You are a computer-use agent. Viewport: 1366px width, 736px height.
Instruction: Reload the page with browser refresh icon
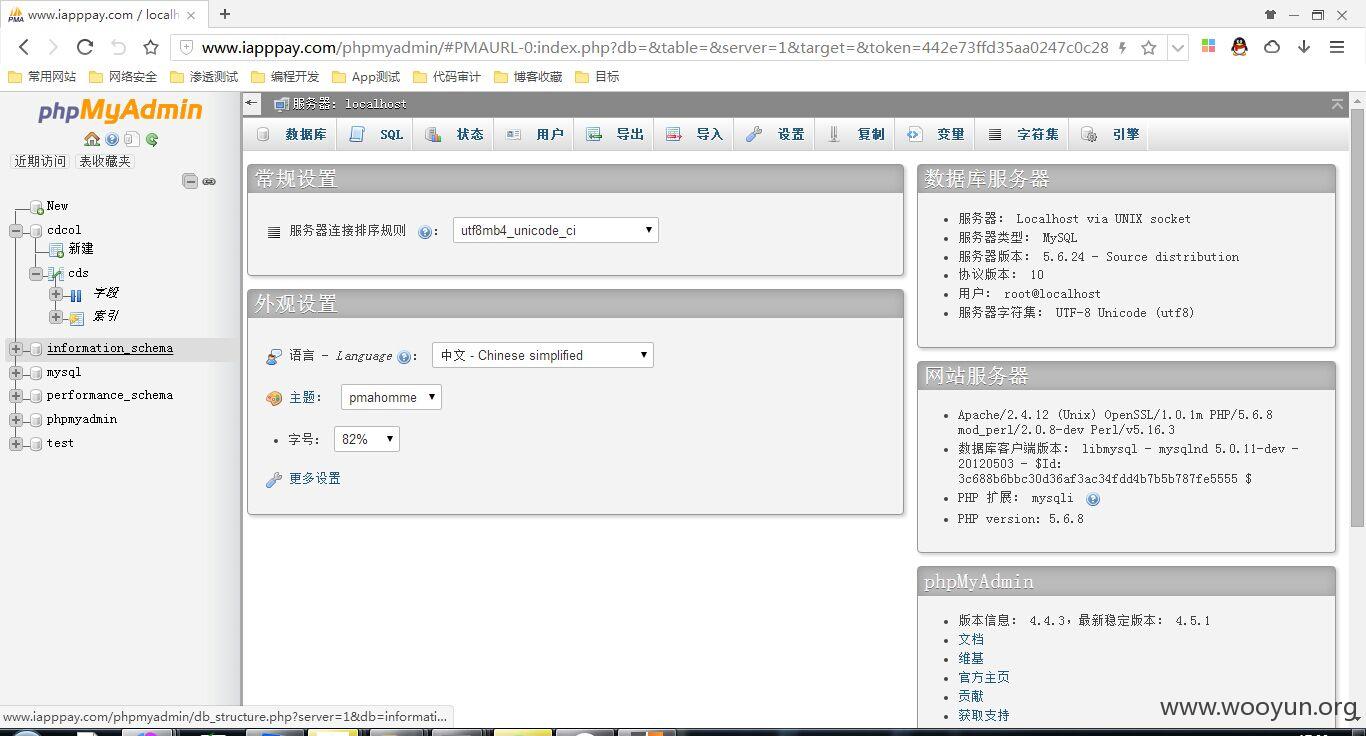coord(85,47)
